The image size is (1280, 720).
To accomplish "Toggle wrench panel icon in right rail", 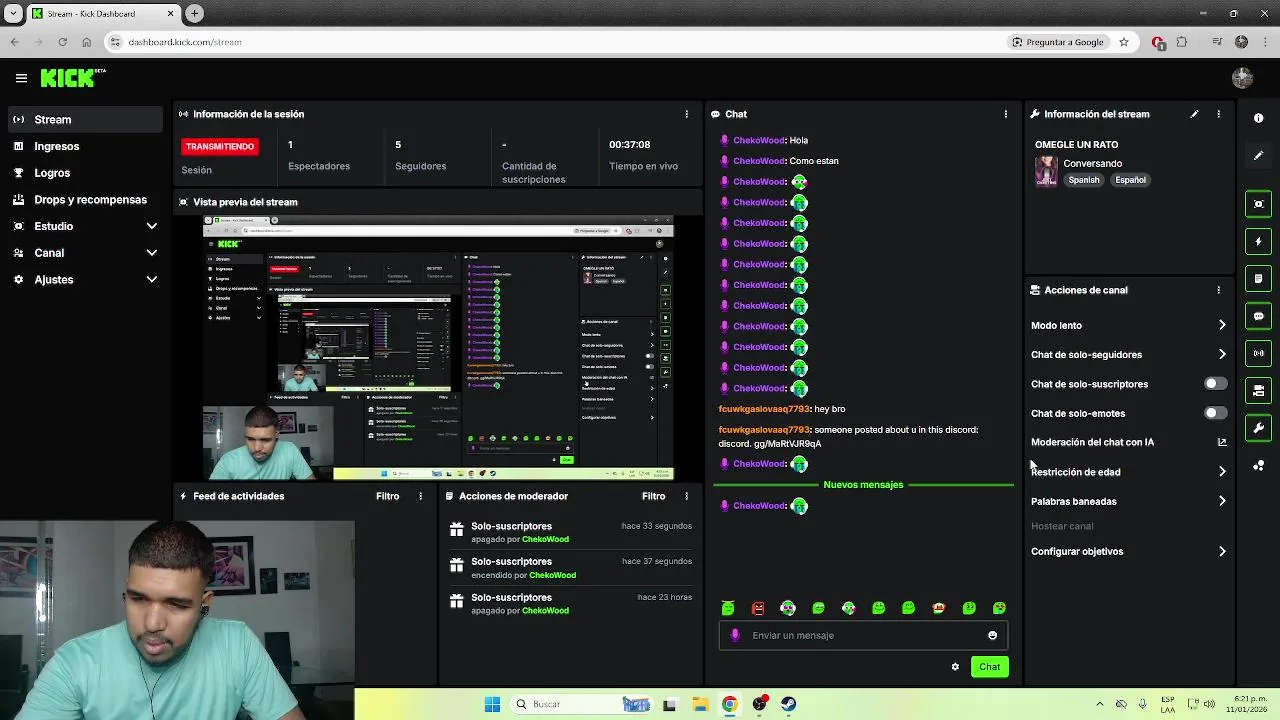I will (1258, 428).
